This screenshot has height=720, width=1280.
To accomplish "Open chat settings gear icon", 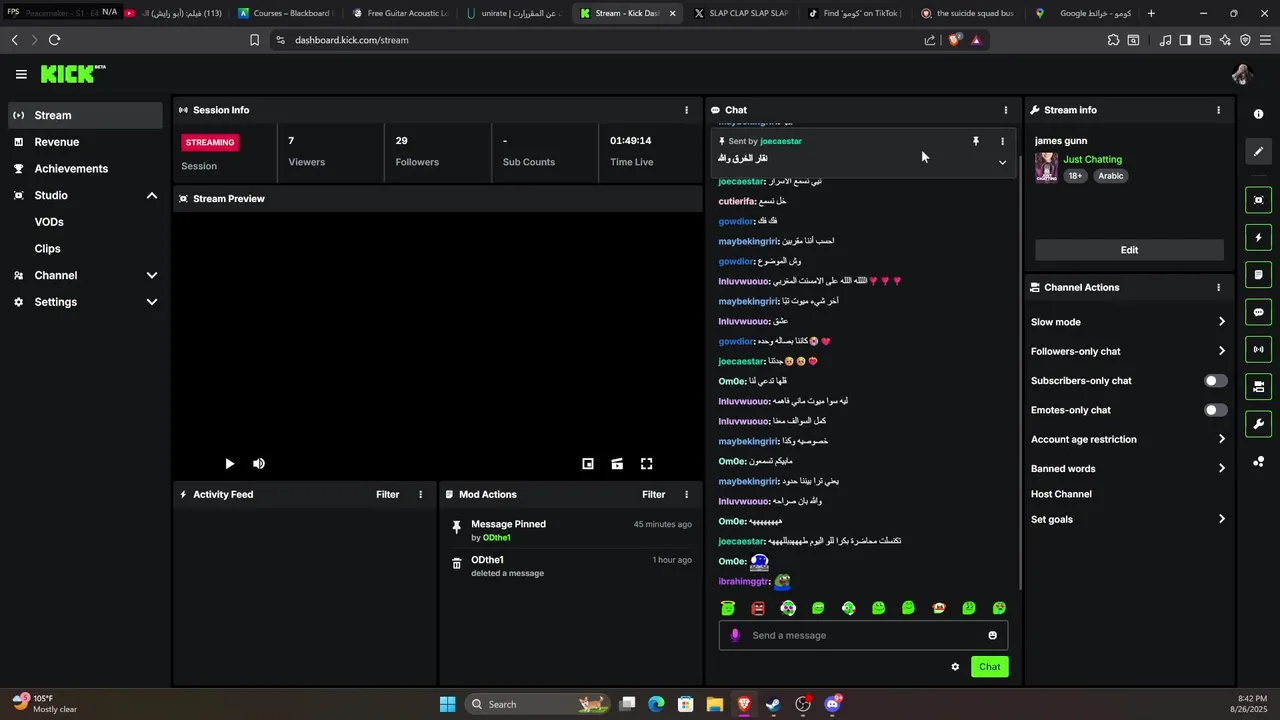I will [955, 667].
